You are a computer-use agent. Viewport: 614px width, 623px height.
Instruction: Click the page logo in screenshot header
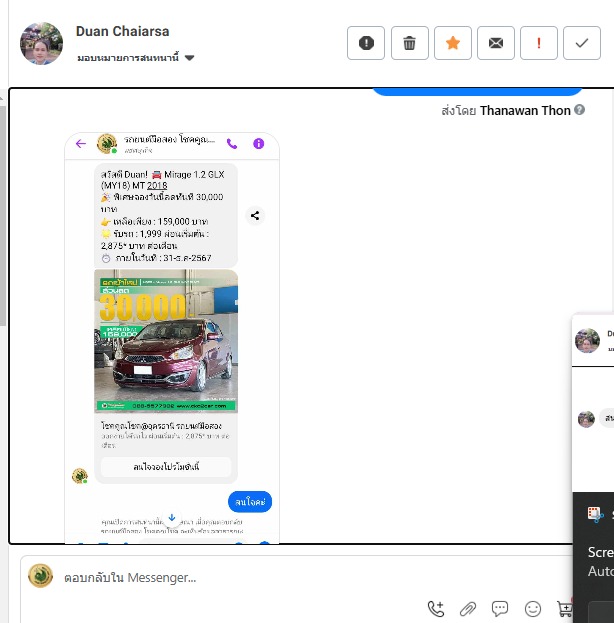pyautogui.click(x=107, y=144)
